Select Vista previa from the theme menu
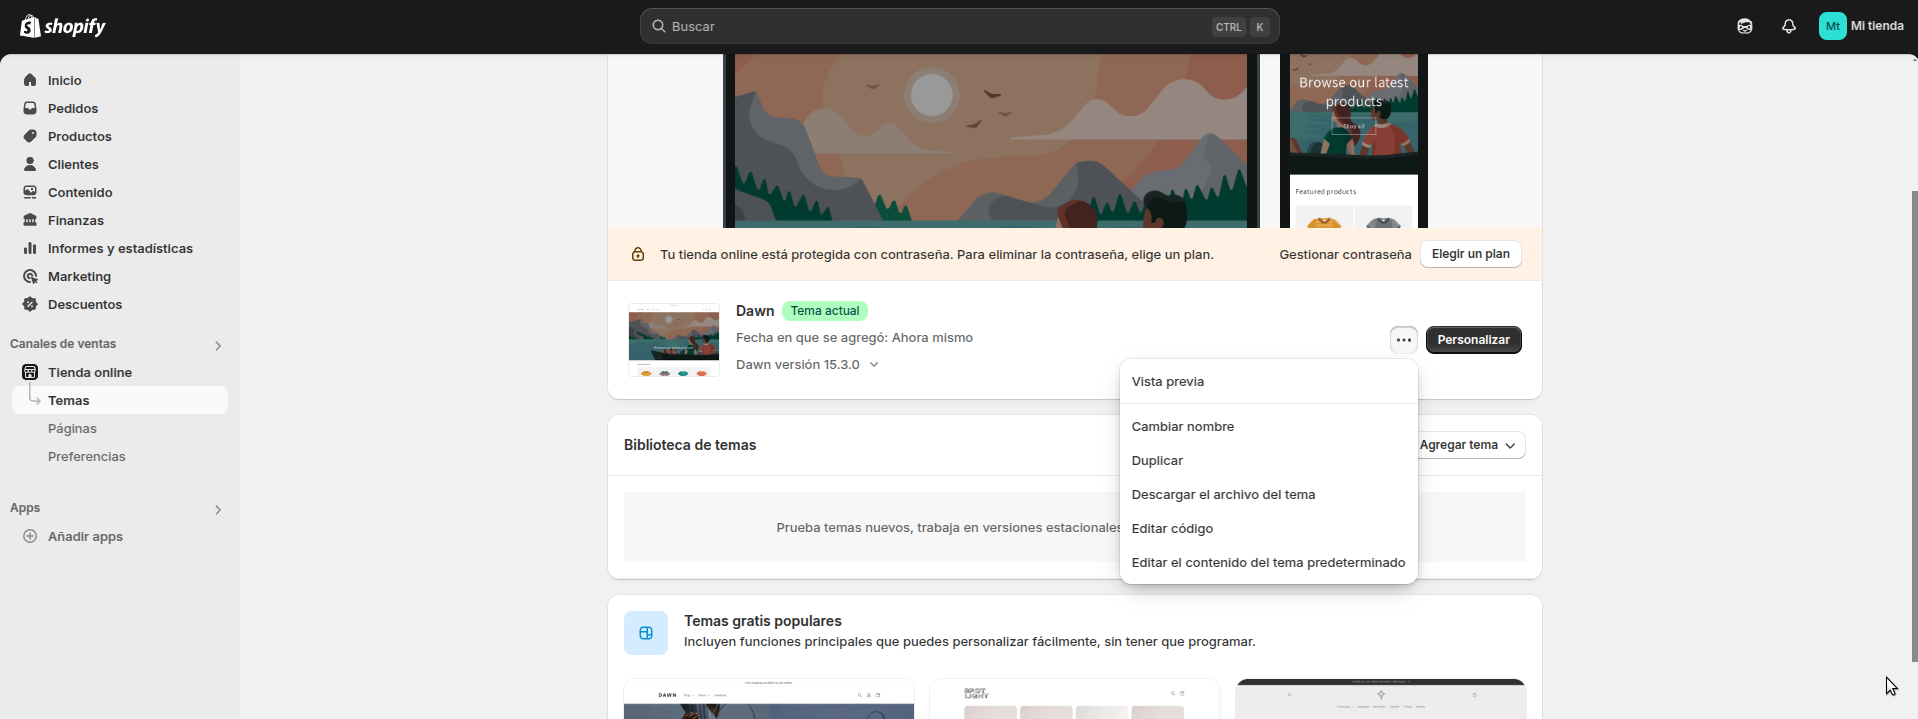Viewport: 1918px width, 719px height. click(x=1167, y=382)
